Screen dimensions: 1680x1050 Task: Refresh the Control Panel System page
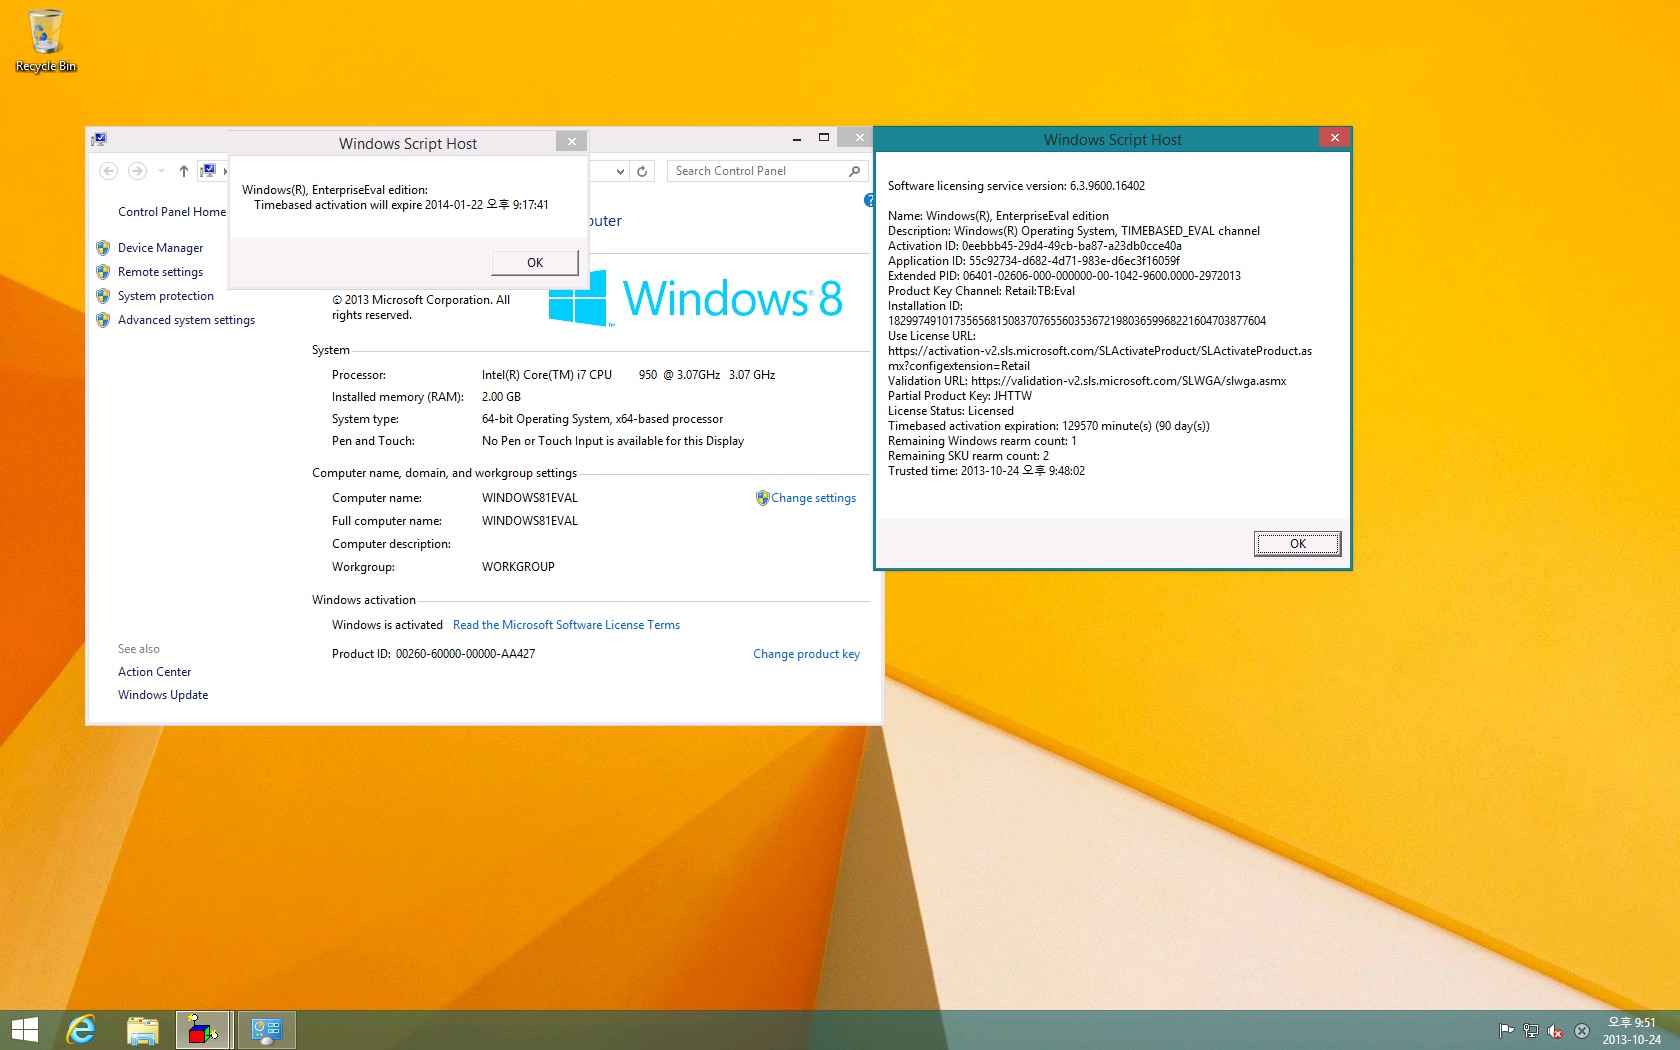click(x=643, y=171)
